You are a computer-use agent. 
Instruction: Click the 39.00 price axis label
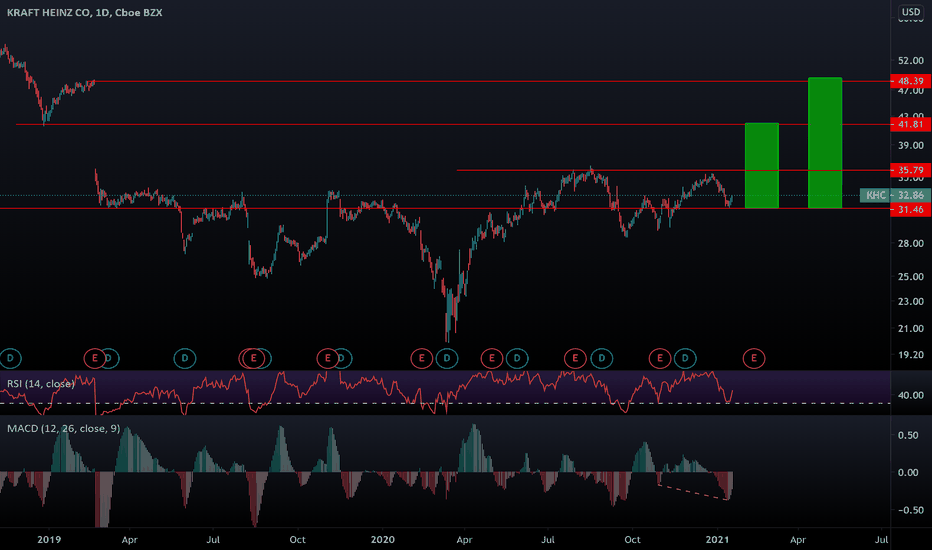click(x=911, y=145)
